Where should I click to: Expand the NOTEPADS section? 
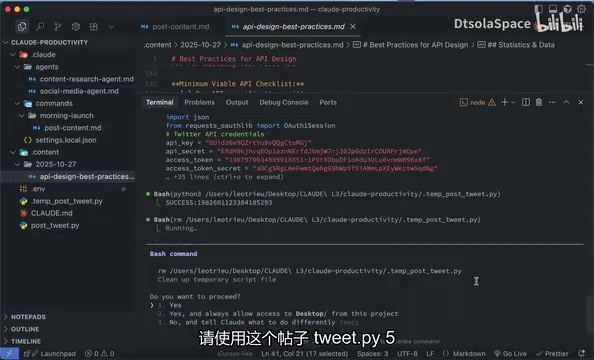28,317
